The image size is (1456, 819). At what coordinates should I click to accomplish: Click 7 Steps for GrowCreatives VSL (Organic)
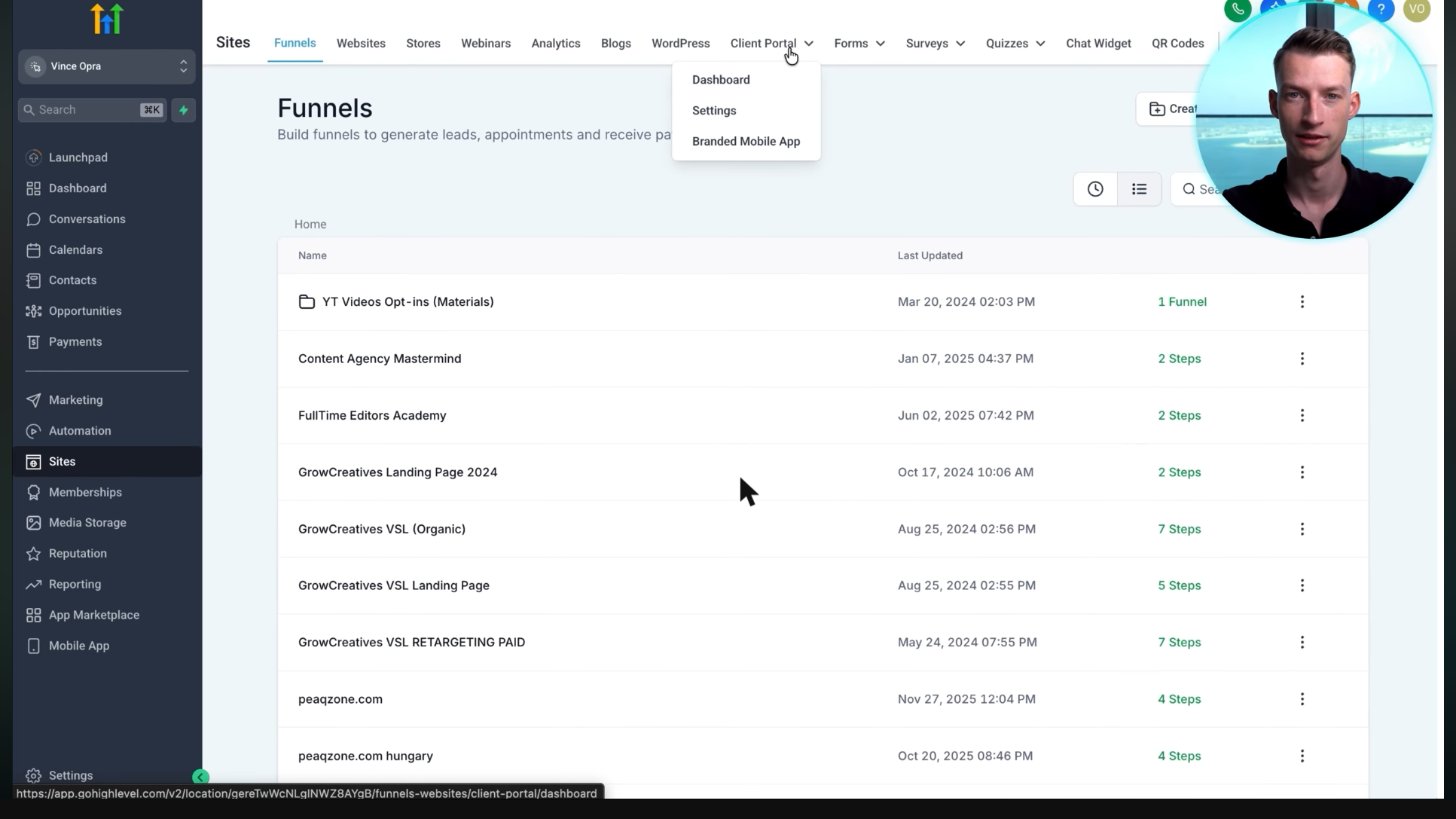coord(1179,529)
